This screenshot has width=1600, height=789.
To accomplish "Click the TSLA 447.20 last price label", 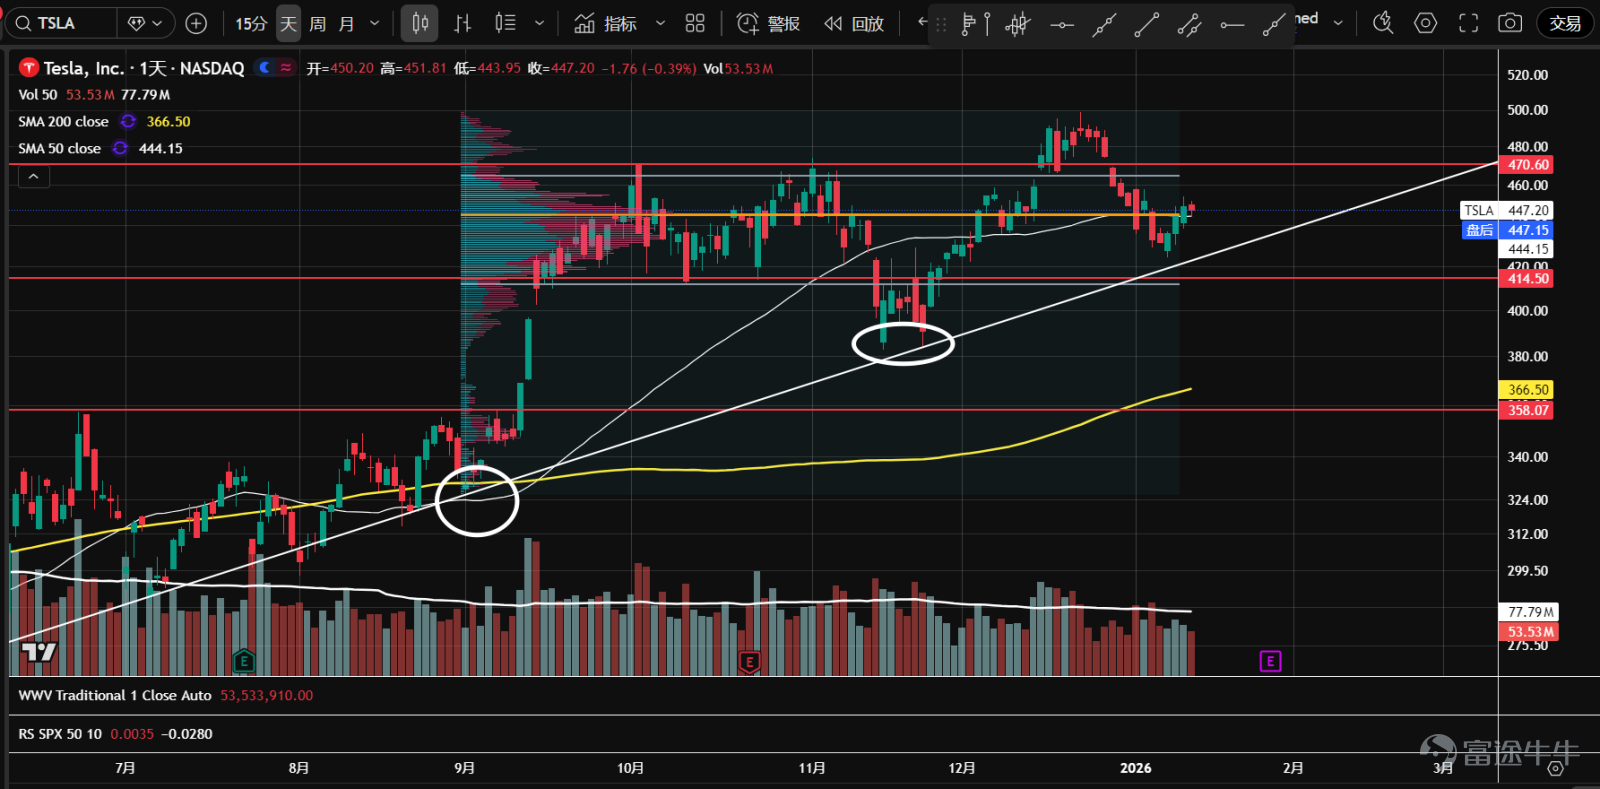I will (x=1506, y=211).
